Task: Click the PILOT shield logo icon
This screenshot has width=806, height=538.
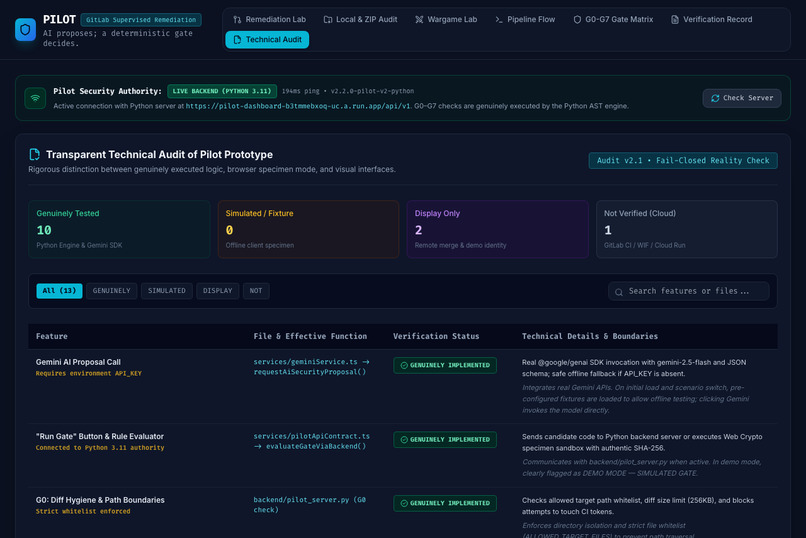Action: [25, 29]
